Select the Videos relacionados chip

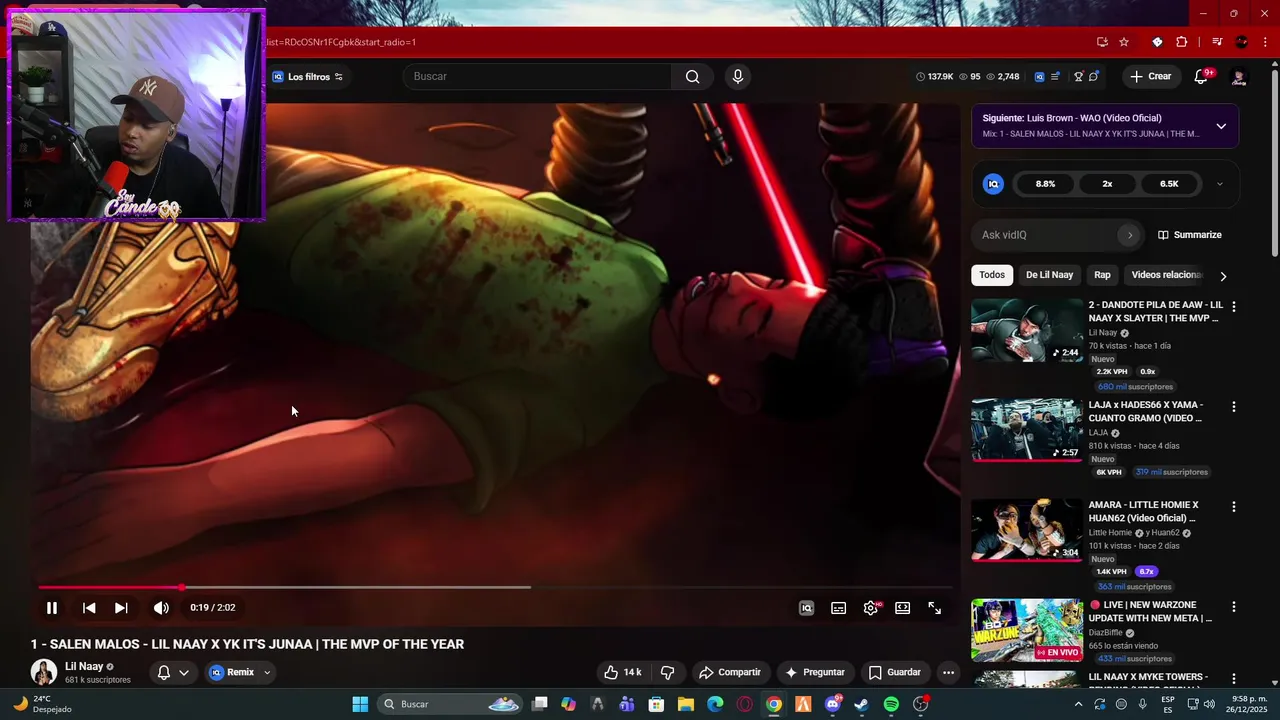point(1166,275)
